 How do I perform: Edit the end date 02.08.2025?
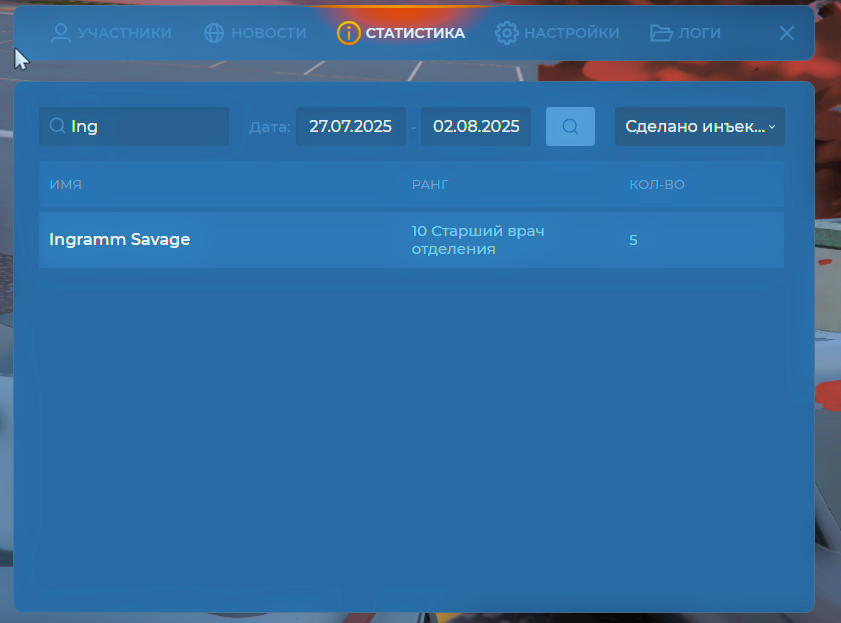[476, 127]
